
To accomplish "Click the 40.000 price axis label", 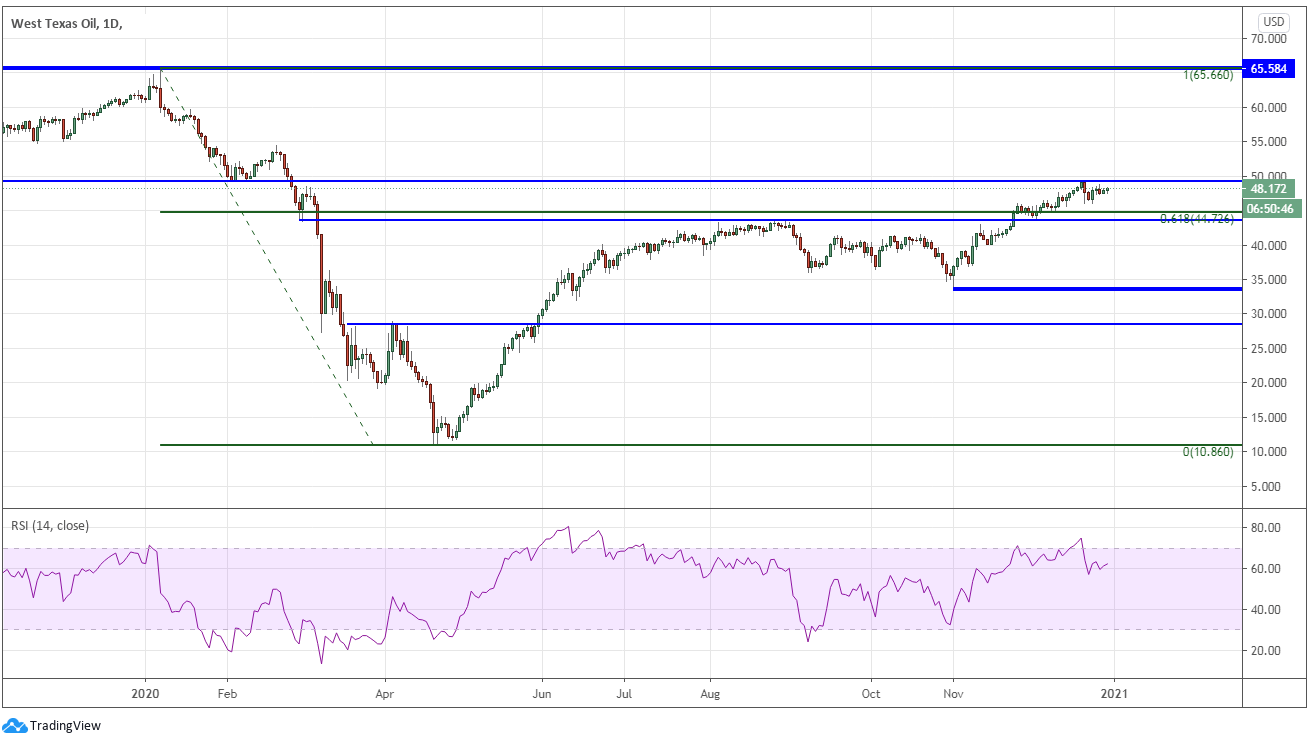I will (x=1268, y=245).
